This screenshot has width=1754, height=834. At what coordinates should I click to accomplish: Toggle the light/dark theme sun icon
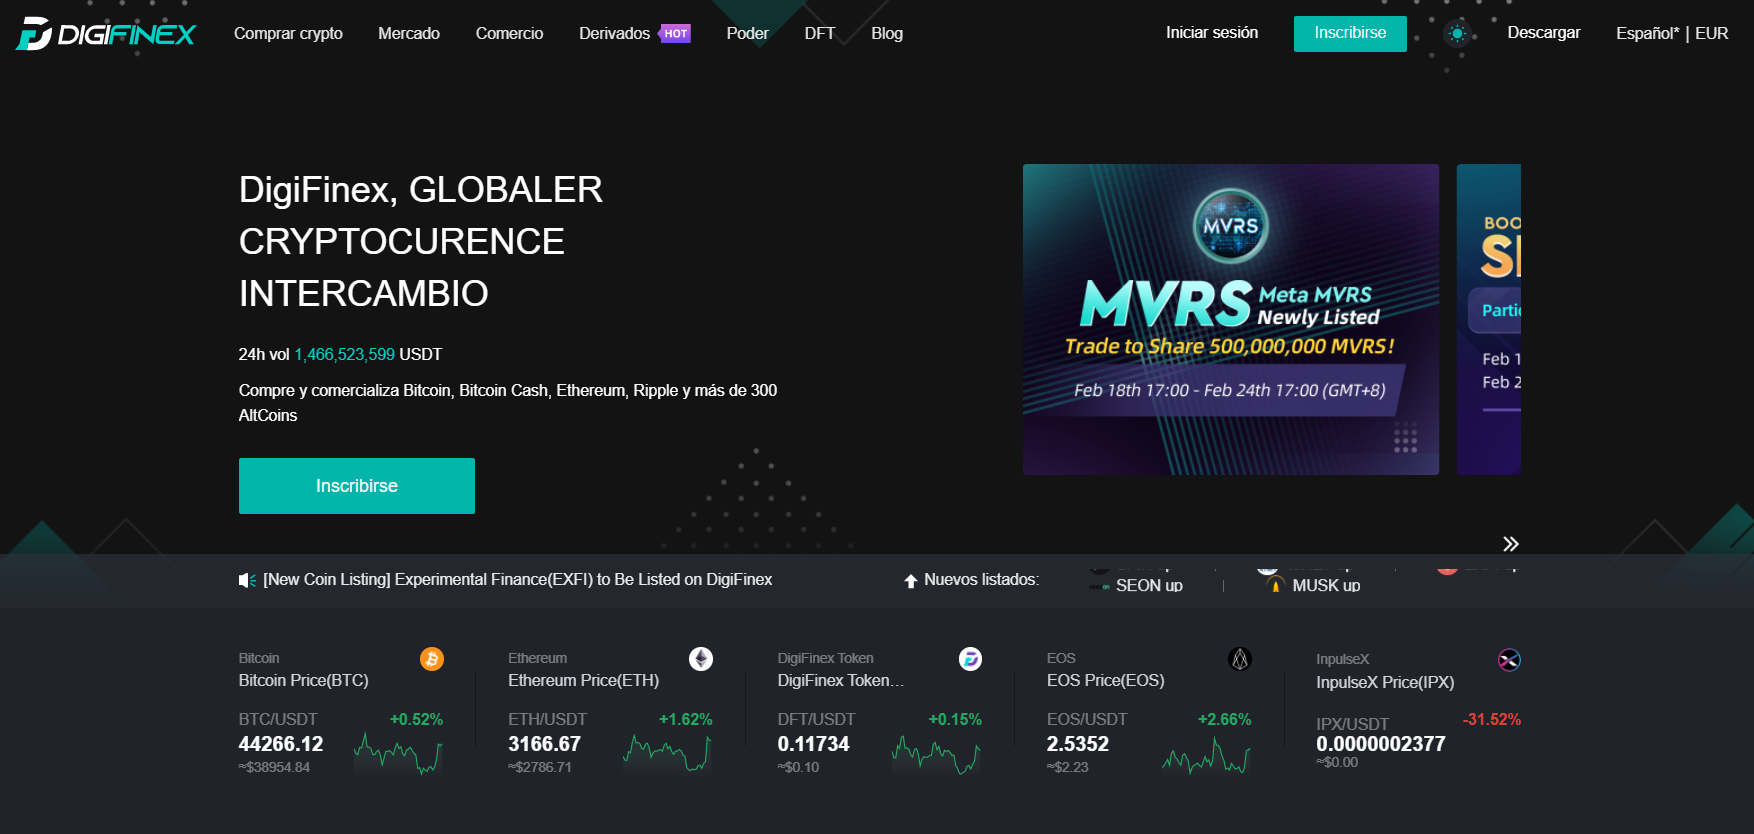tap(1457, 34)
